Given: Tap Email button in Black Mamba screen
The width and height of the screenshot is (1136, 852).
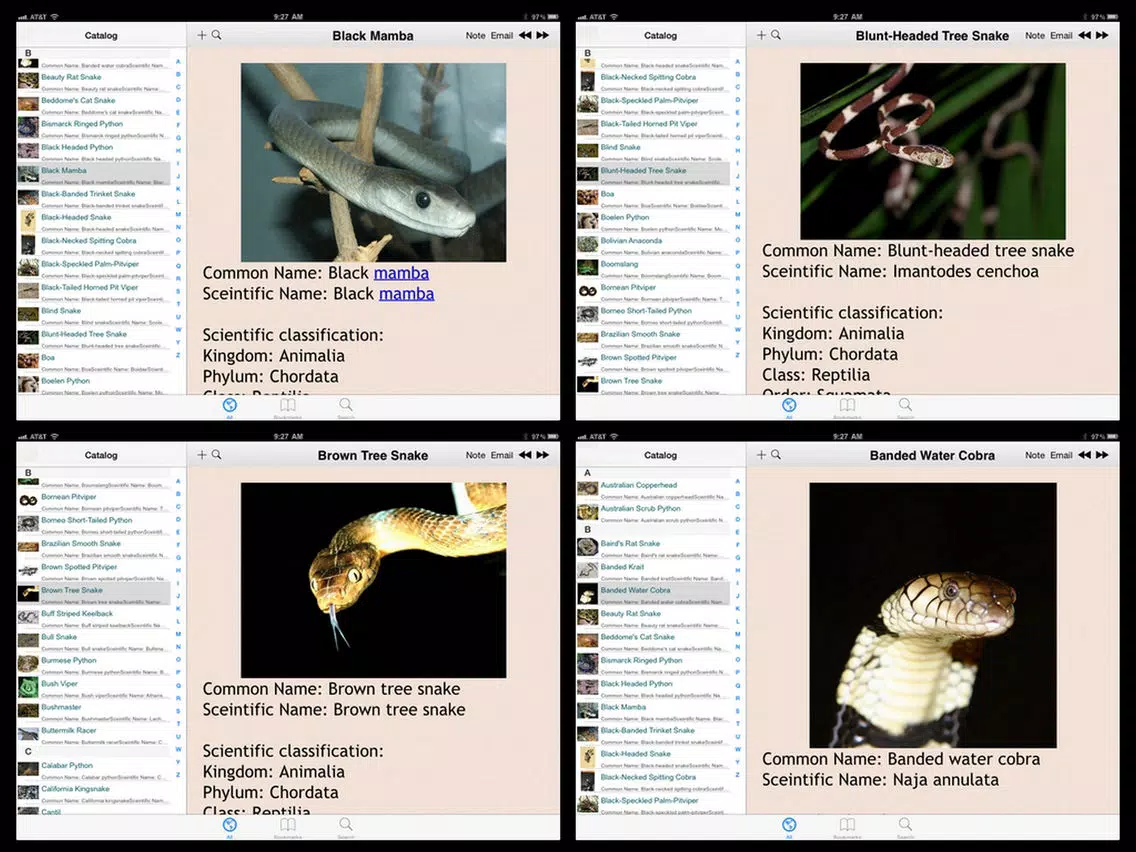Looking at the screenshot, I should tap(501, 36).
